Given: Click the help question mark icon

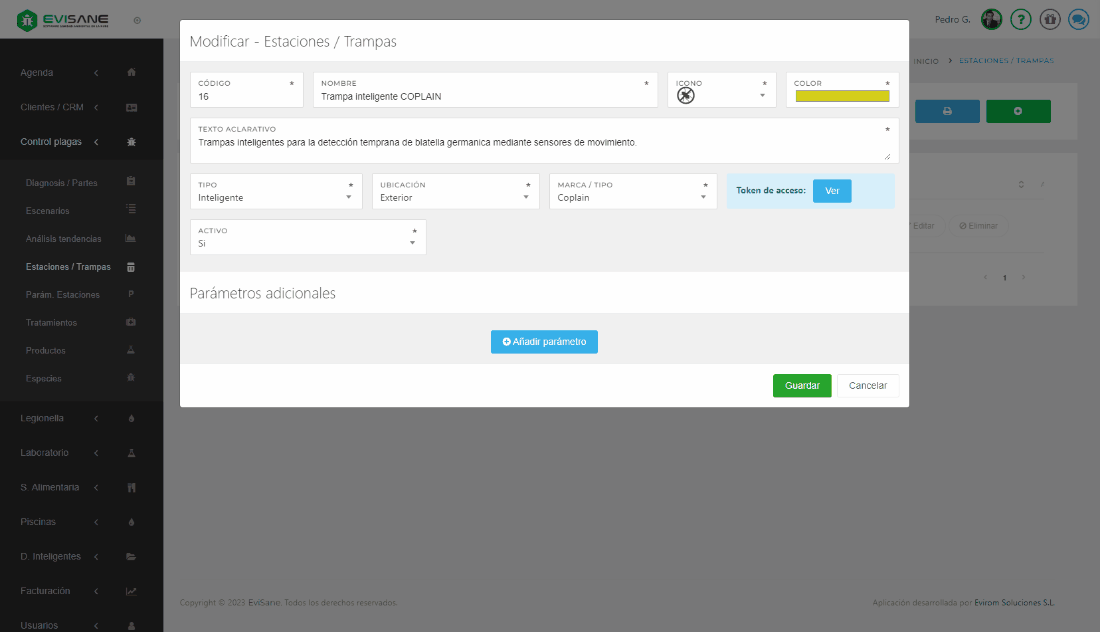Looking at the screenshot, I should tap(1020, 20).
